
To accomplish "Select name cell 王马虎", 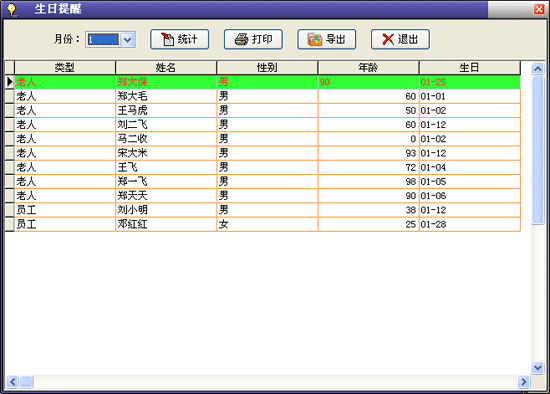I will coord(166,111).
